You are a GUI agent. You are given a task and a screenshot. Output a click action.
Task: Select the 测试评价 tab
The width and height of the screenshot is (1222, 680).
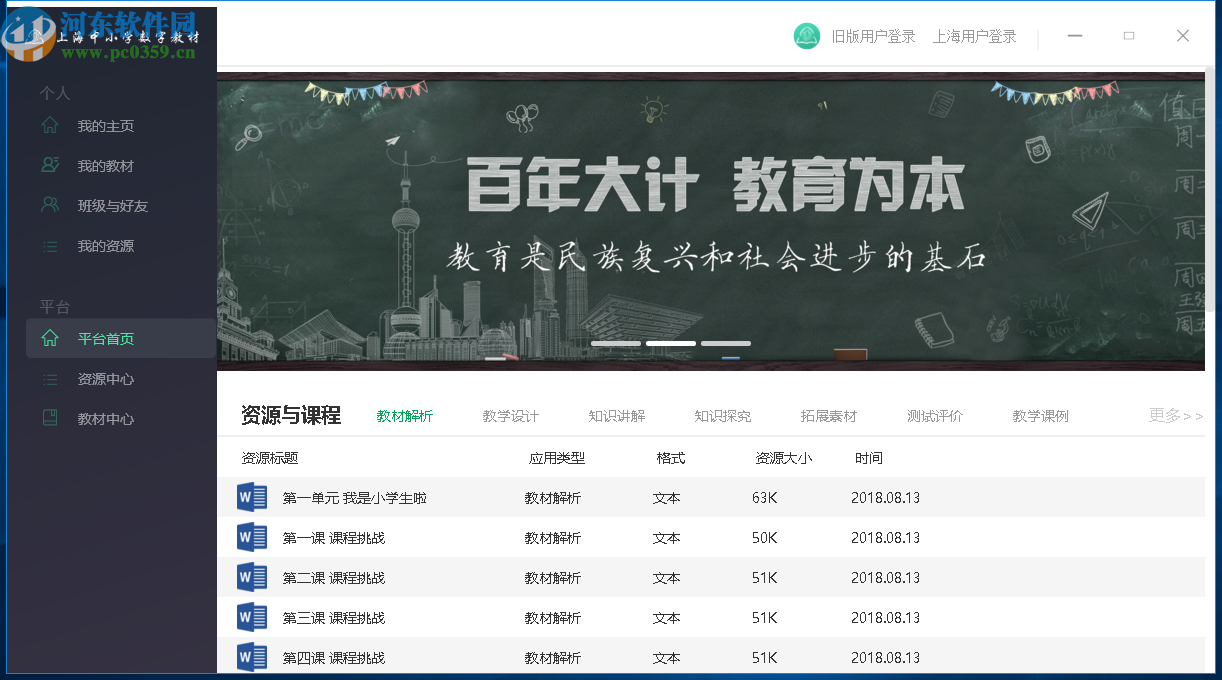934,415
